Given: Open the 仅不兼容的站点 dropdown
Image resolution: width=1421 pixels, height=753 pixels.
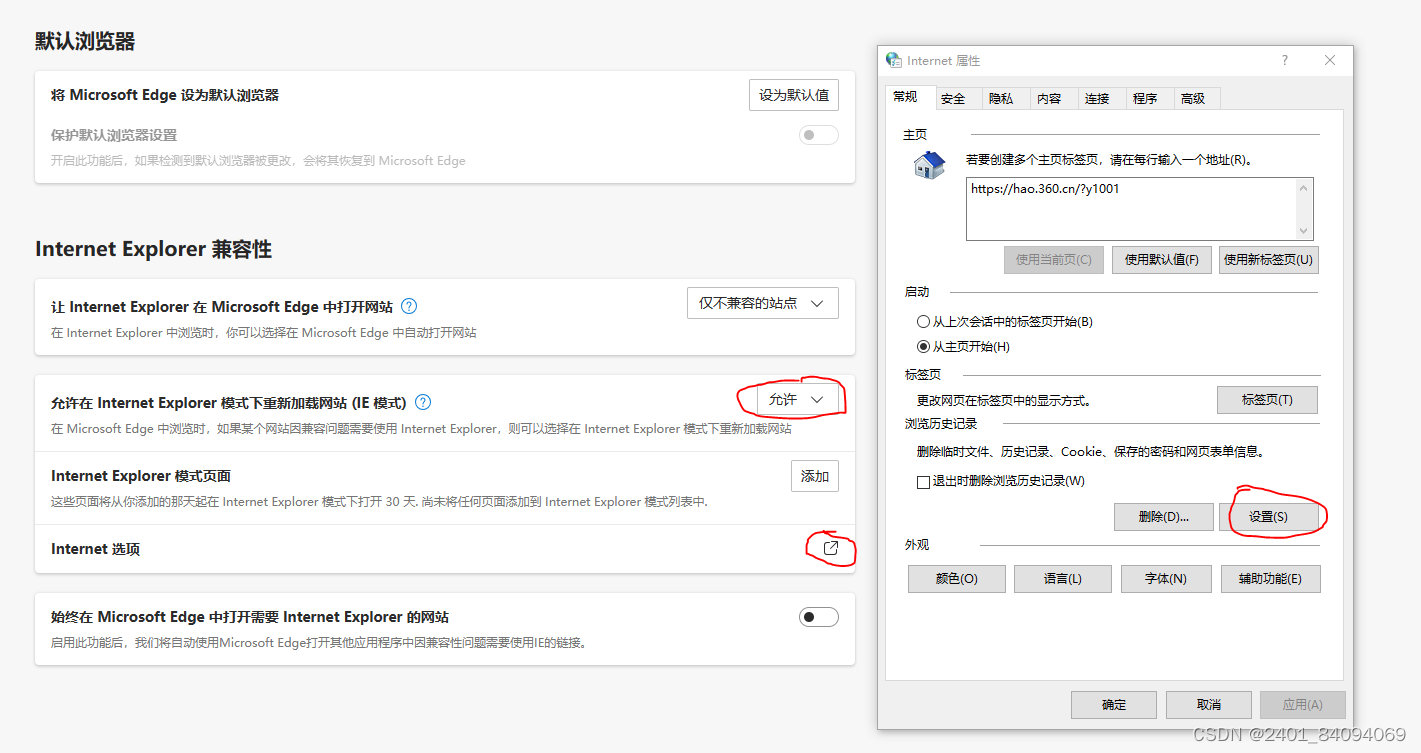Looking at the screenshot, I should point(762,303).
